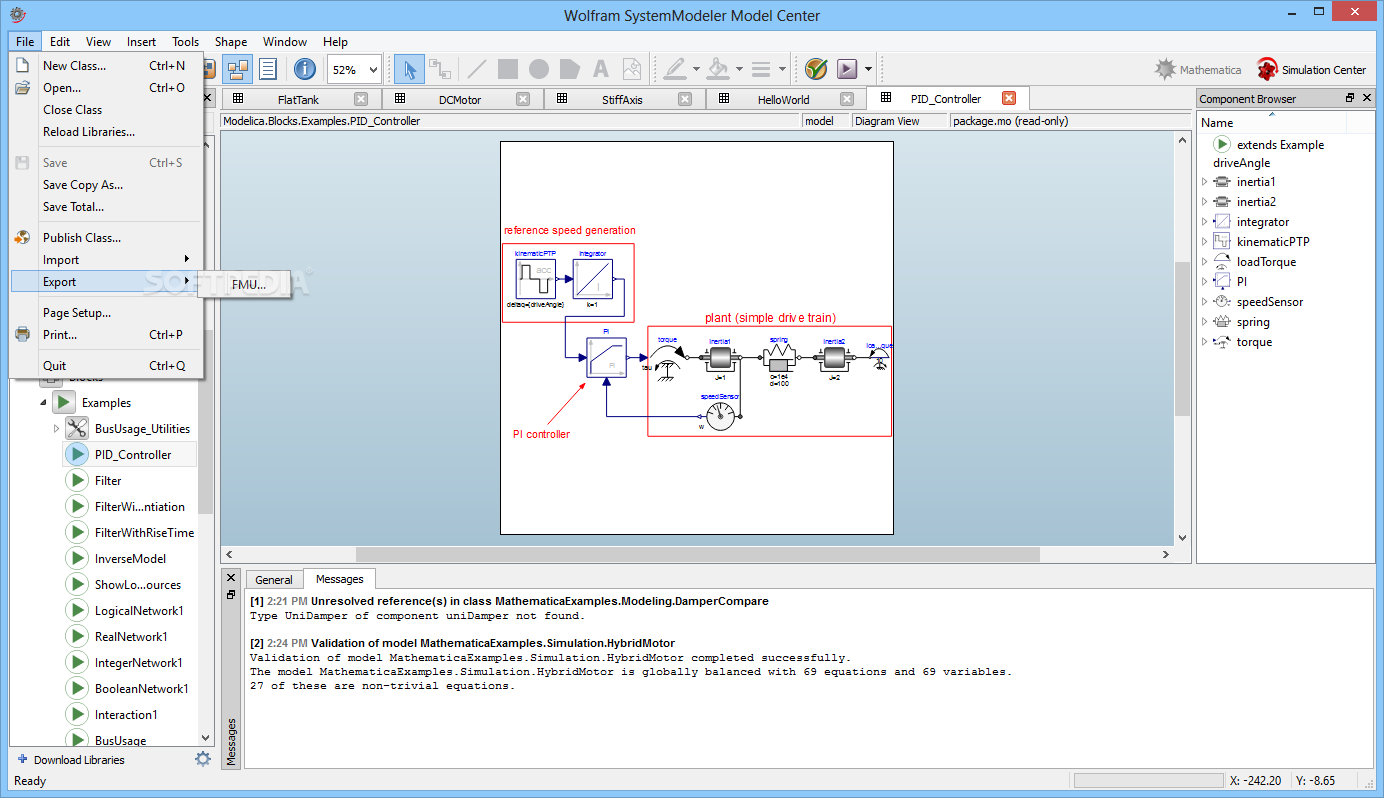Select the Bitmap image tool

tap(632, 69)
